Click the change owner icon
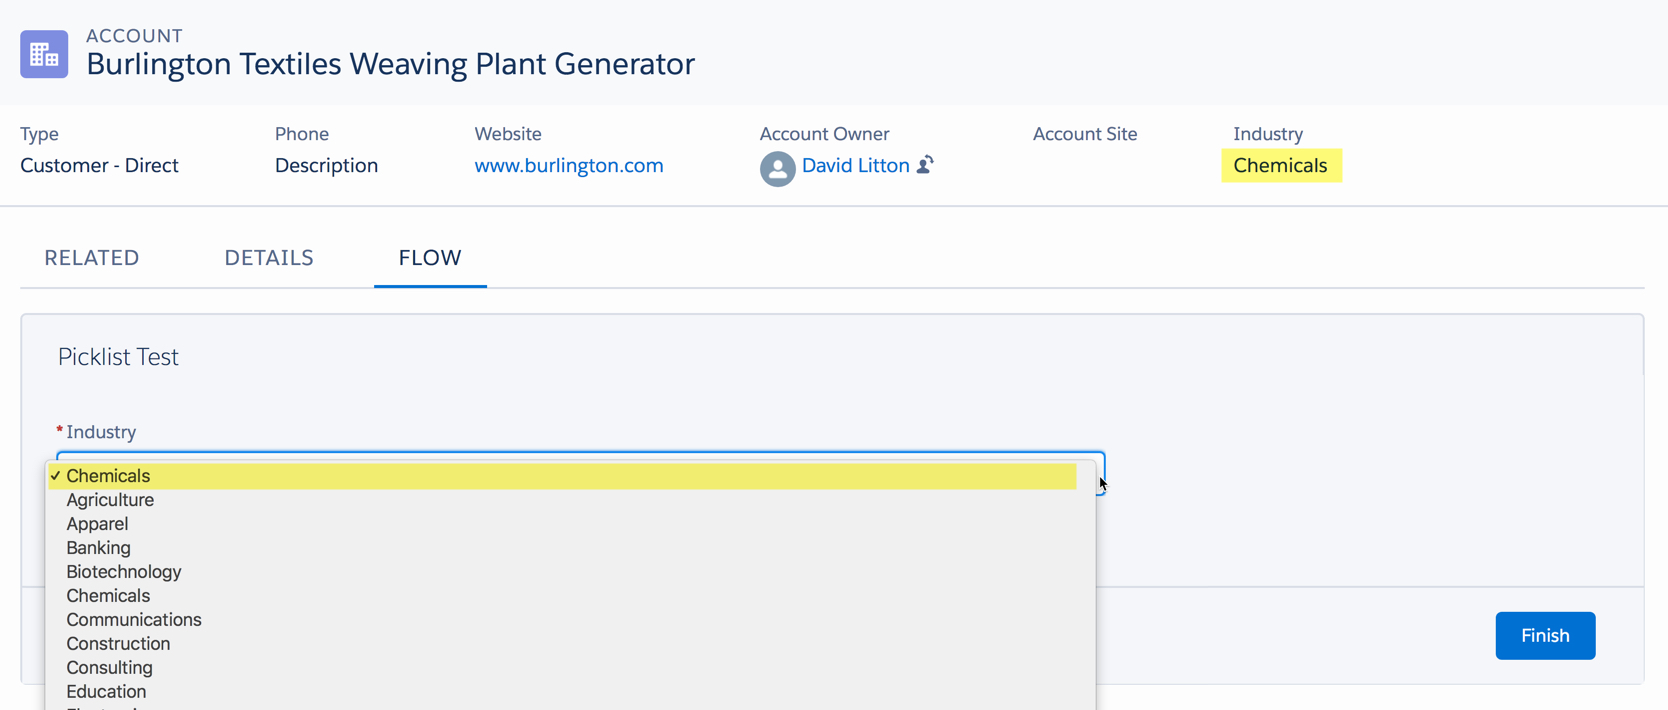This screenshot has width=1668, height=710. [x=925, y=165]
